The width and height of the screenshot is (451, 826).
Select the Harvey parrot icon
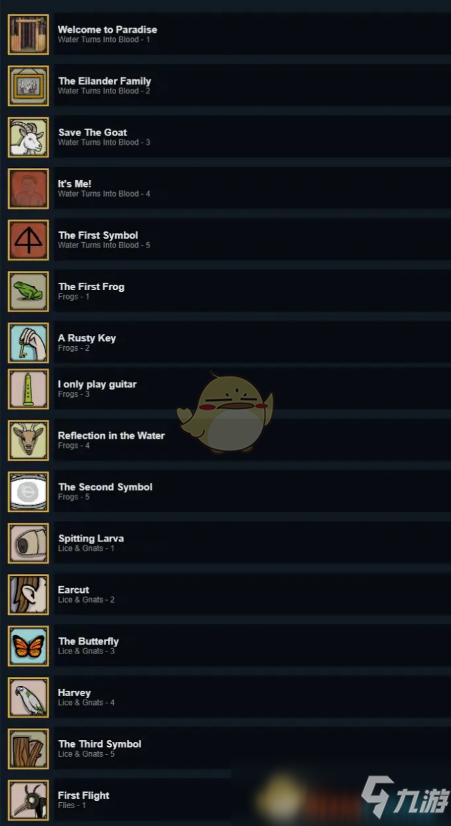click(x=28, y=697)
